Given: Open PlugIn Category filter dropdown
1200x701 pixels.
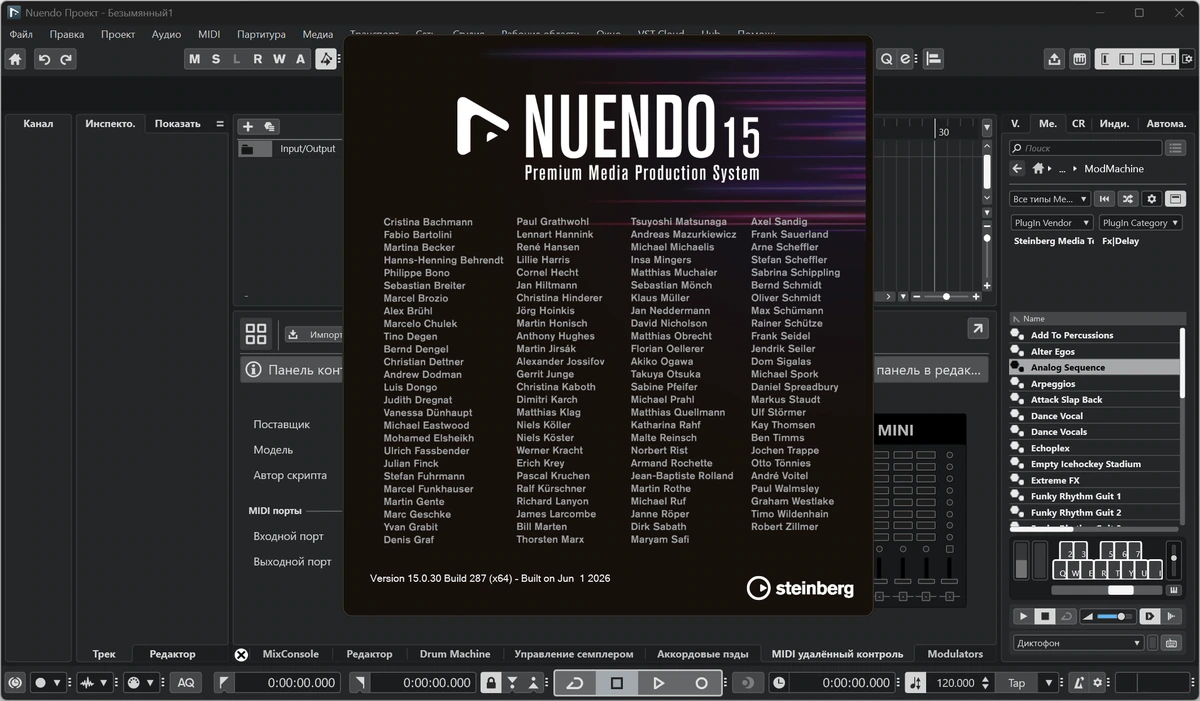Looking at the screenshot, I should pos(1140,223).
